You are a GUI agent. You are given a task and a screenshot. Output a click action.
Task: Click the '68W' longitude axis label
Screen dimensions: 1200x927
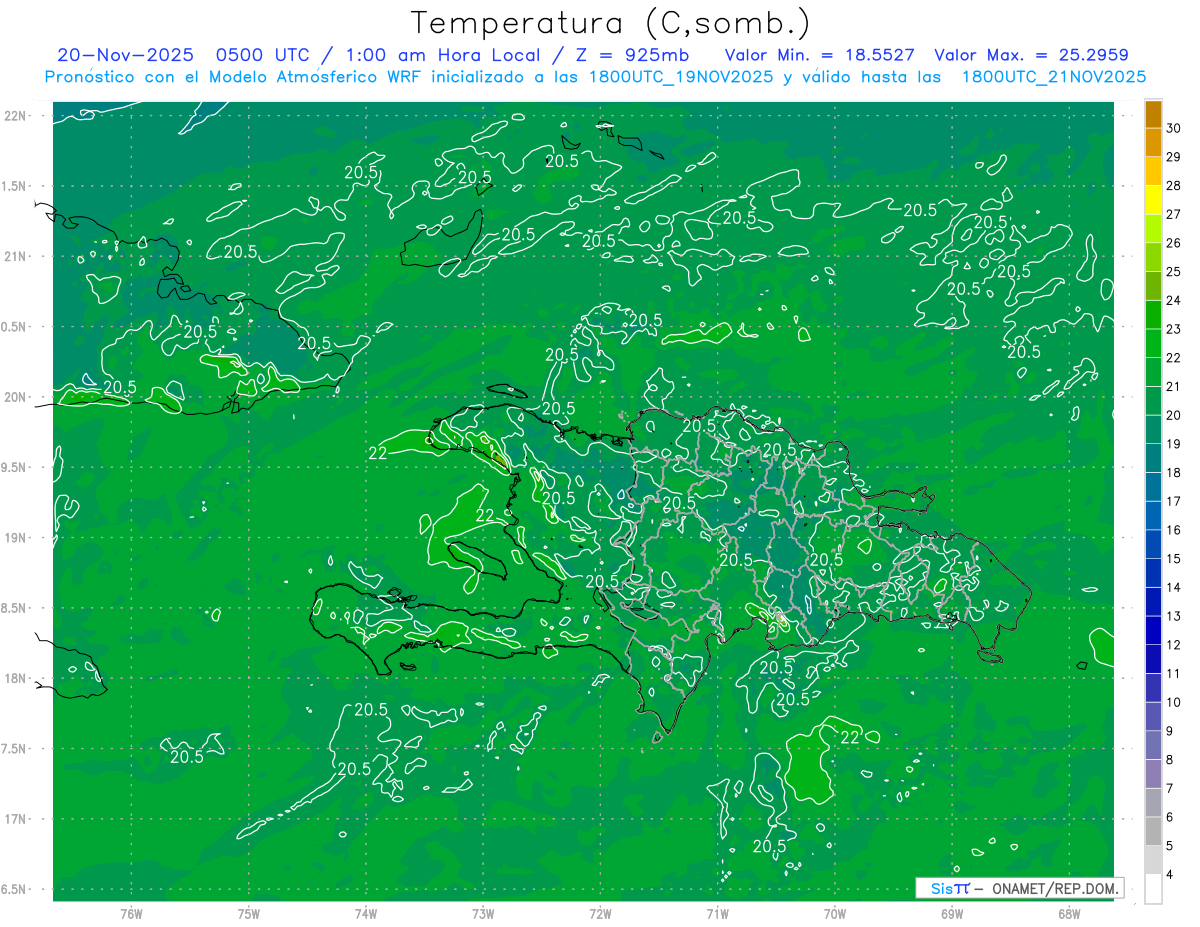tap(1069, 914)
